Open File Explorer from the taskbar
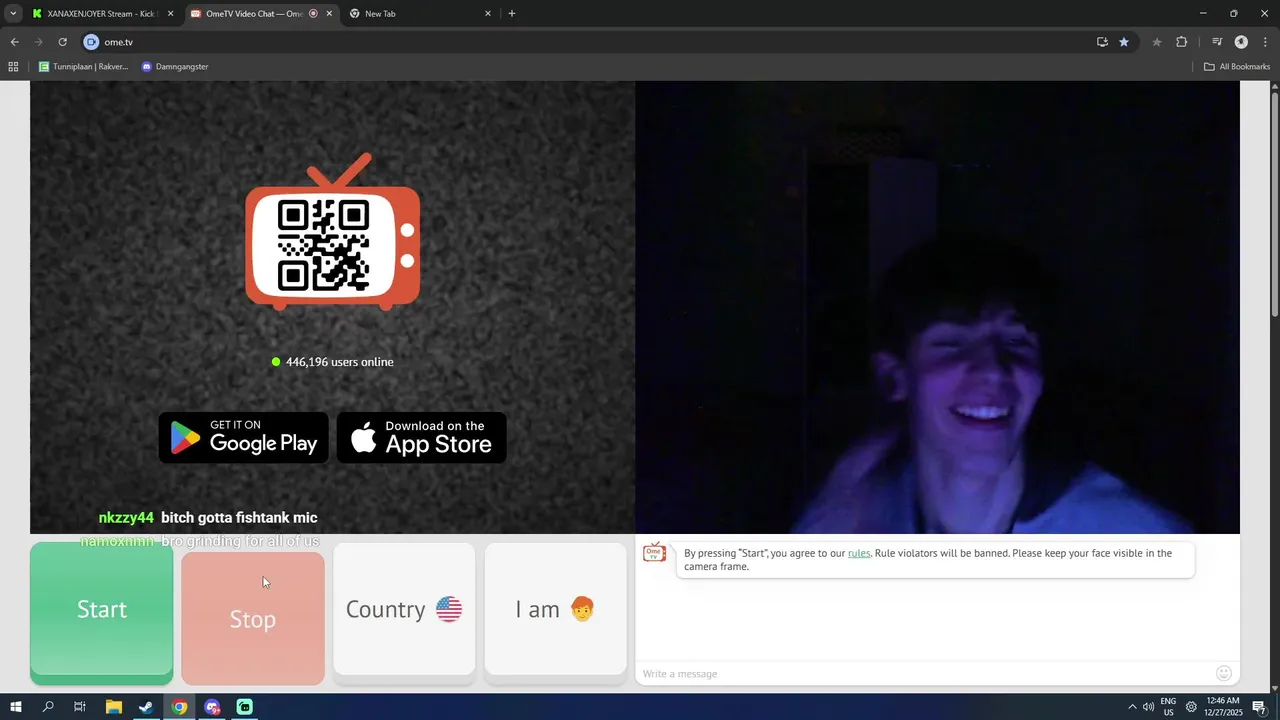The width and height of the screenshot is (1280, 720). pos(113,707)
